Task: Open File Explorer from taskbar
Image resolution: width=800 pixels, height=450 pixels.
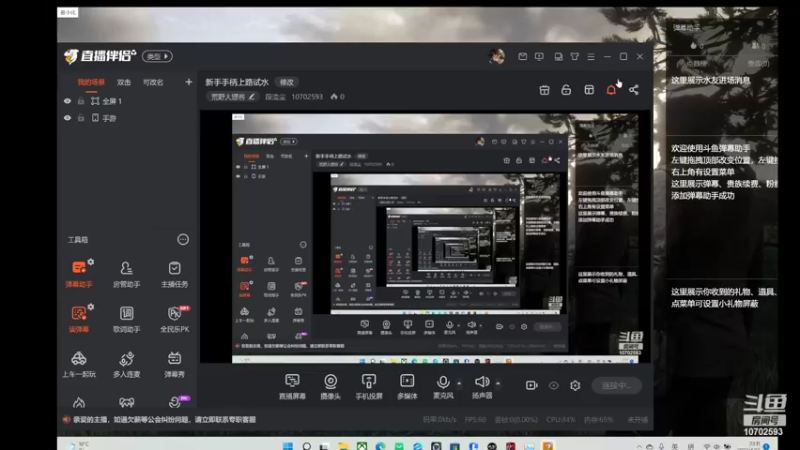Action: pos(343,446)
